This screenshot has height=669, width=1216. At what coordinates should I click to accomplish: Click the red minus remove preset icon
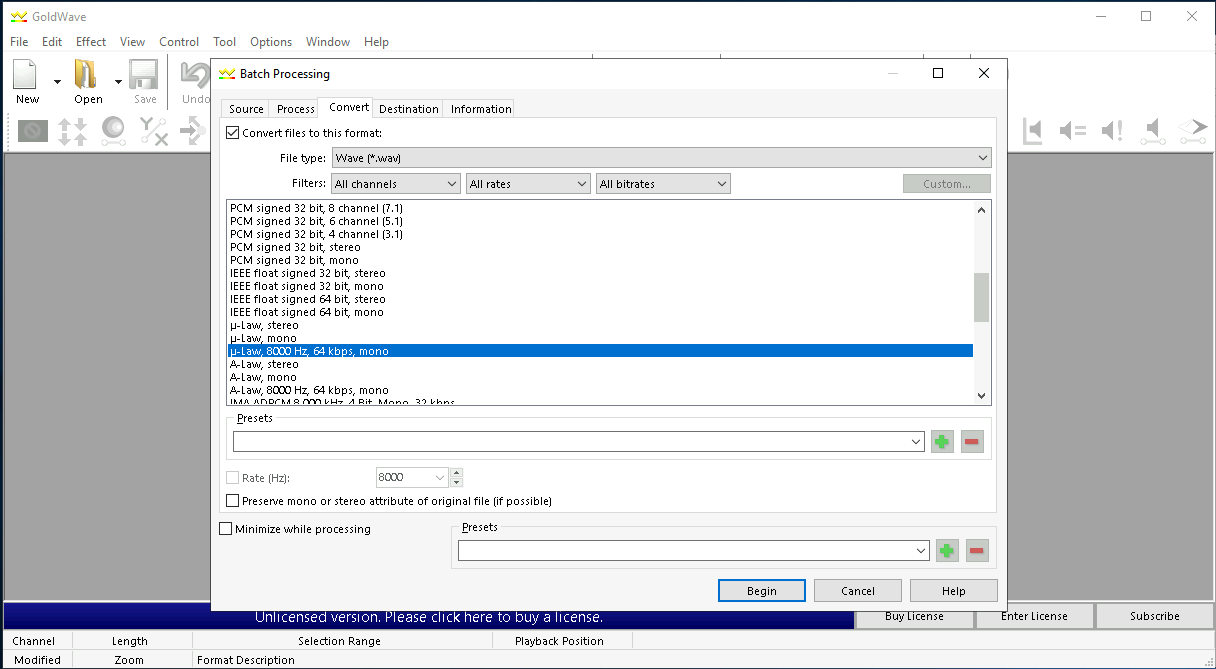[x=972, y=442]
